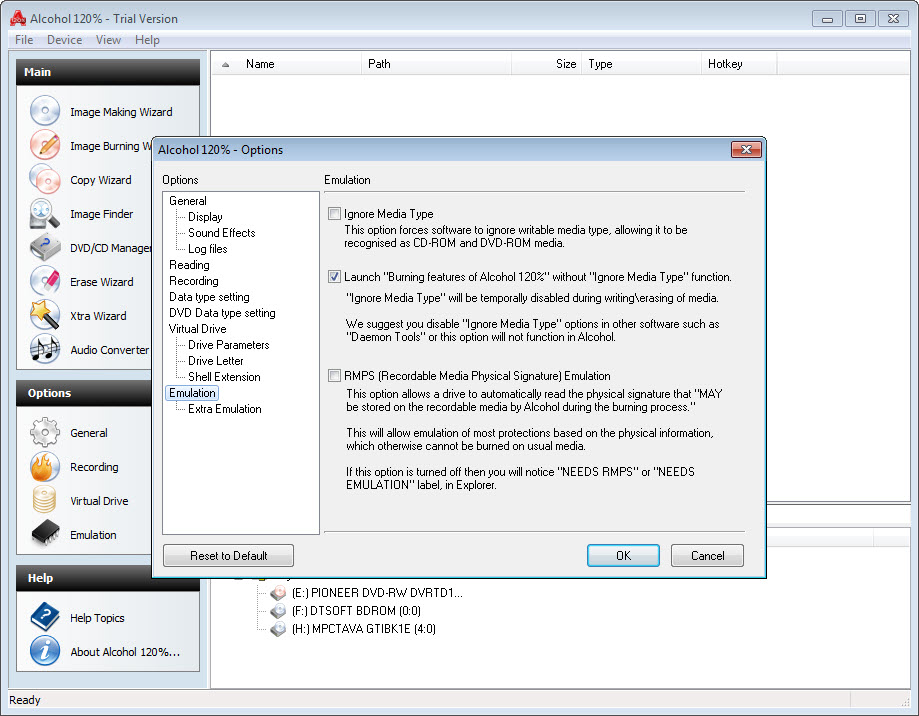This screenshot has width=919, height=716.
Task: Open Audio Converter music notes icon
Action: [x=45, y=349]
